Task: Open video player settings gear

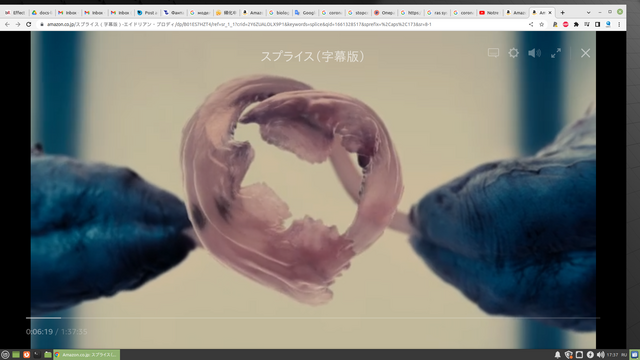Action: pyautogui.click(x=513, y=53)
